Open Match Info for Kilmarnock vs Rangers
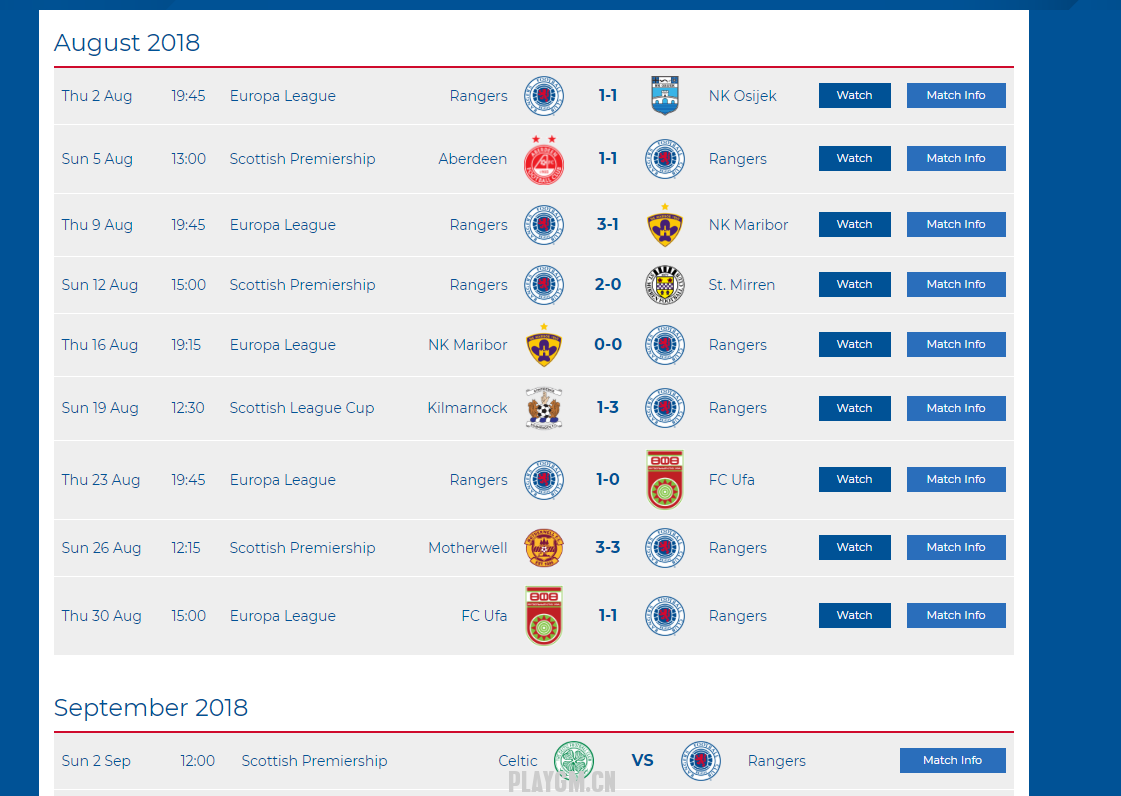1121x796 pixels. click(956, 408)
